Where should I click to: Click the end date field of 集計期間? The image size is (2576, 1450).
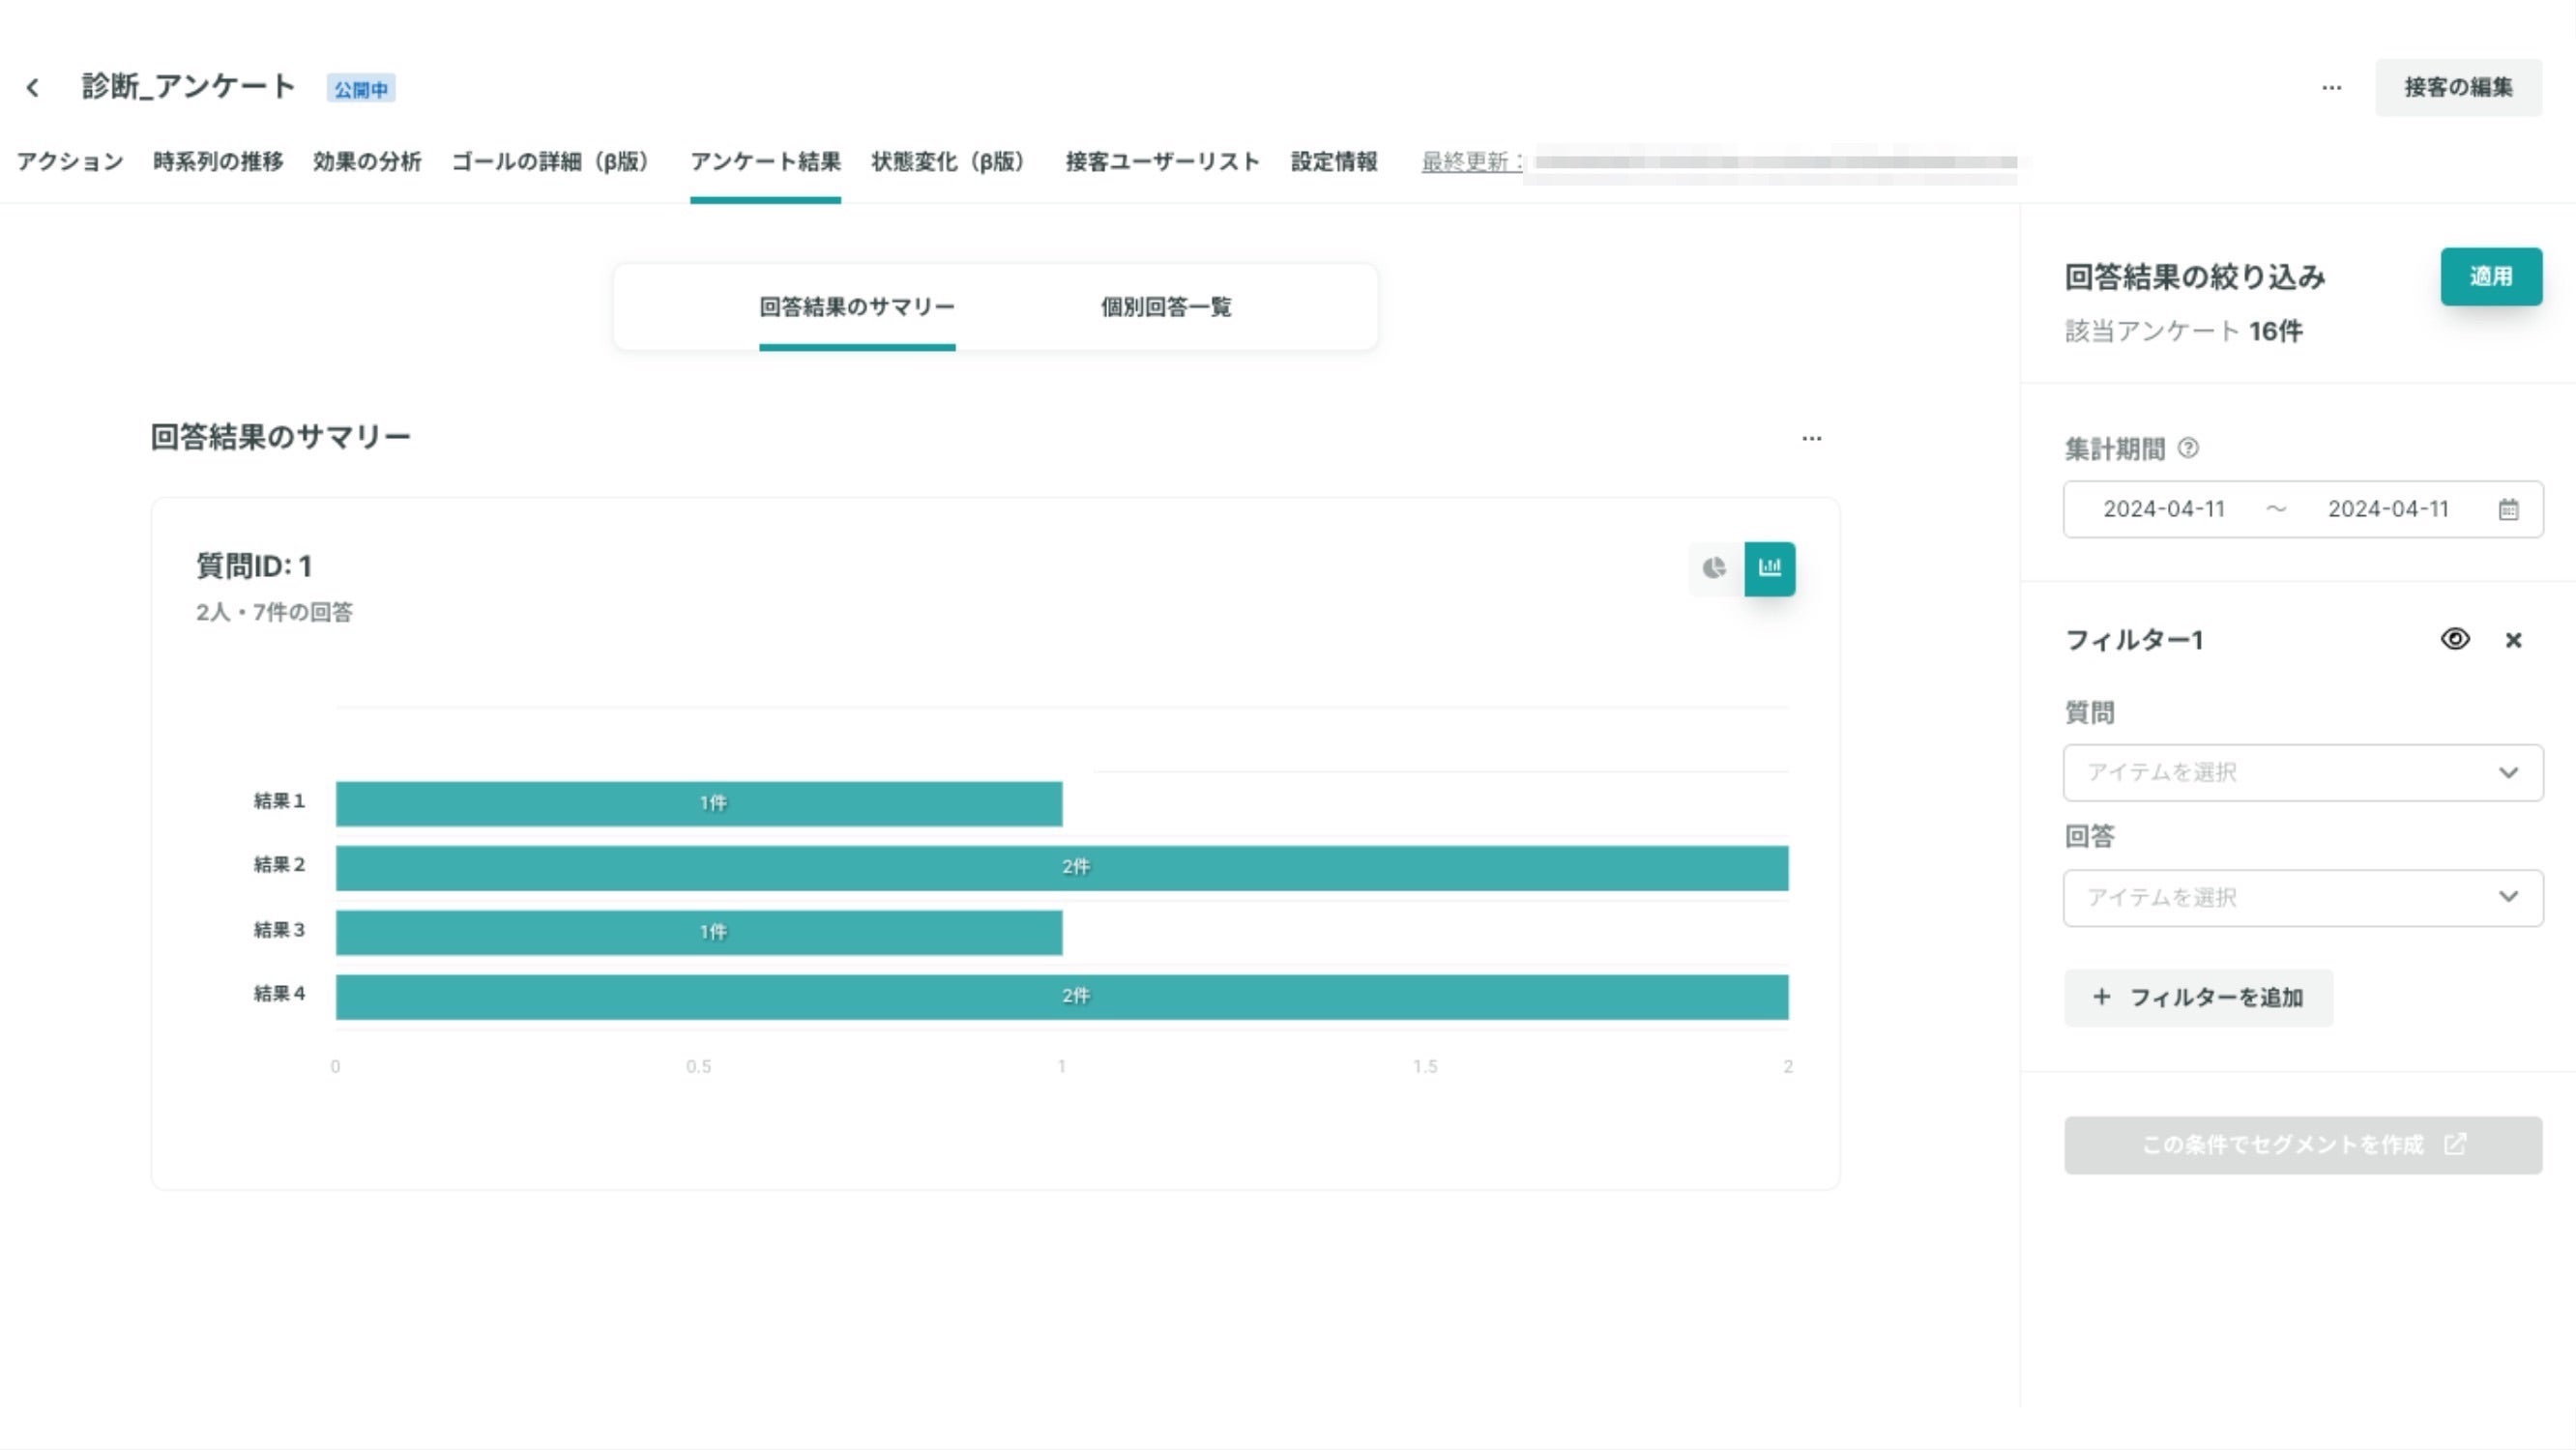click(2388, 510)
